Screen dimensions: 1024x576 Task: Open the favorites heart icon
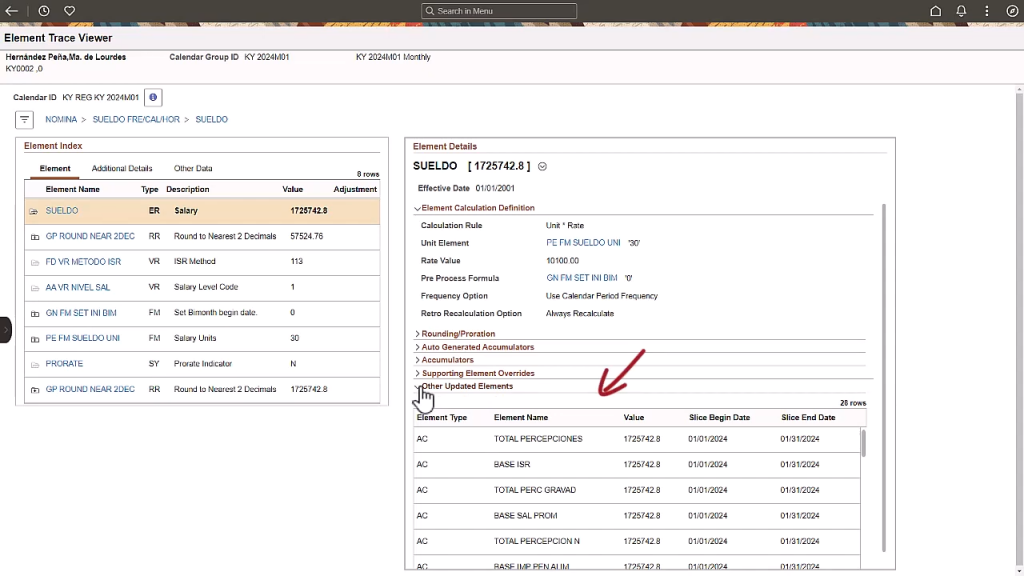69,10
